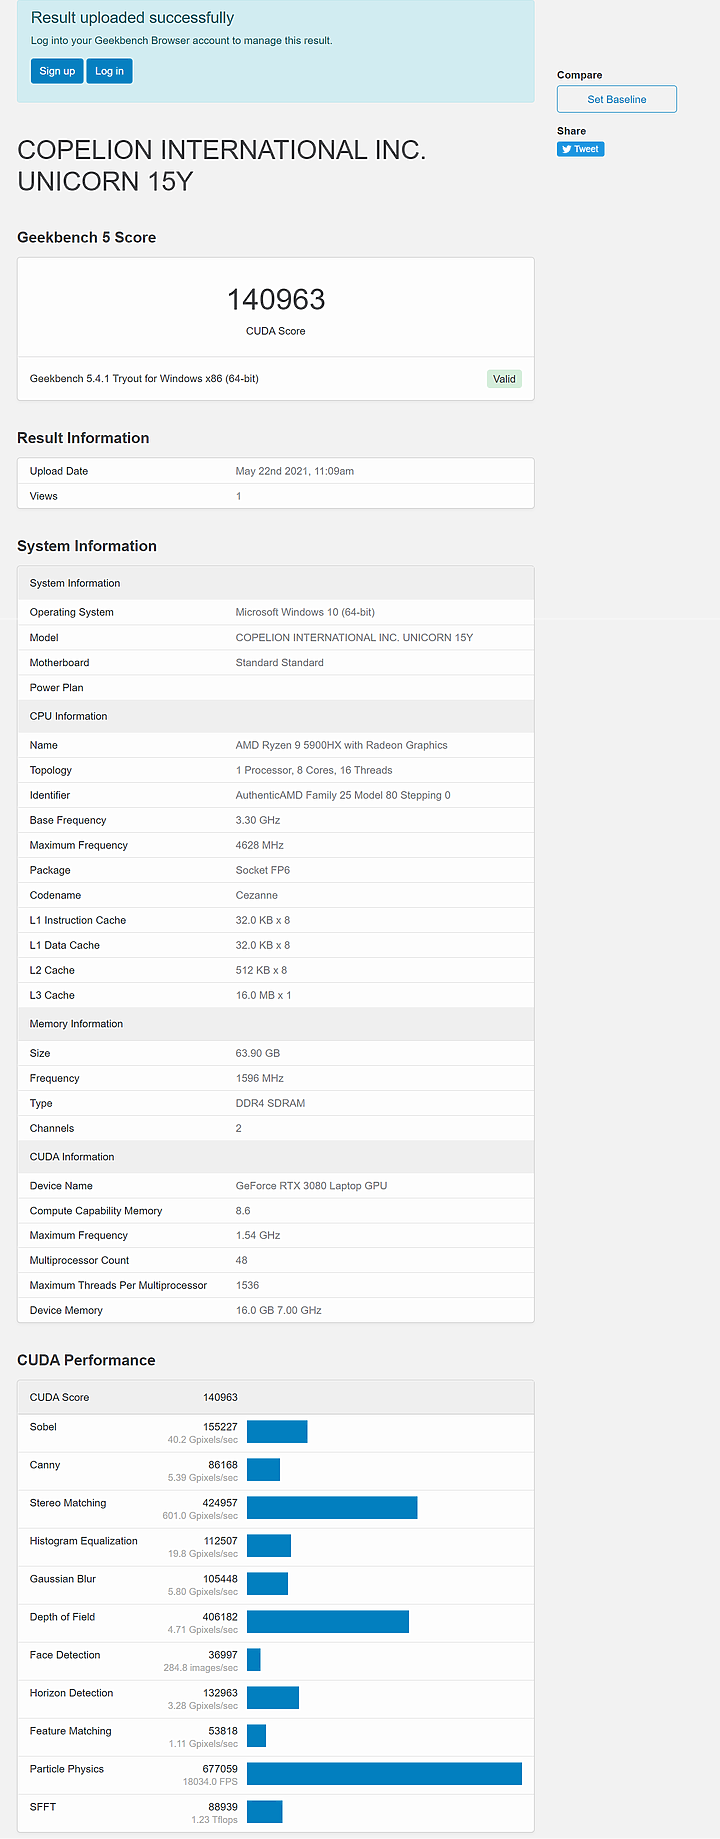The image size is (720, 1839).
Task: Click the Set Baseline button
Action: tap(617, 99)
